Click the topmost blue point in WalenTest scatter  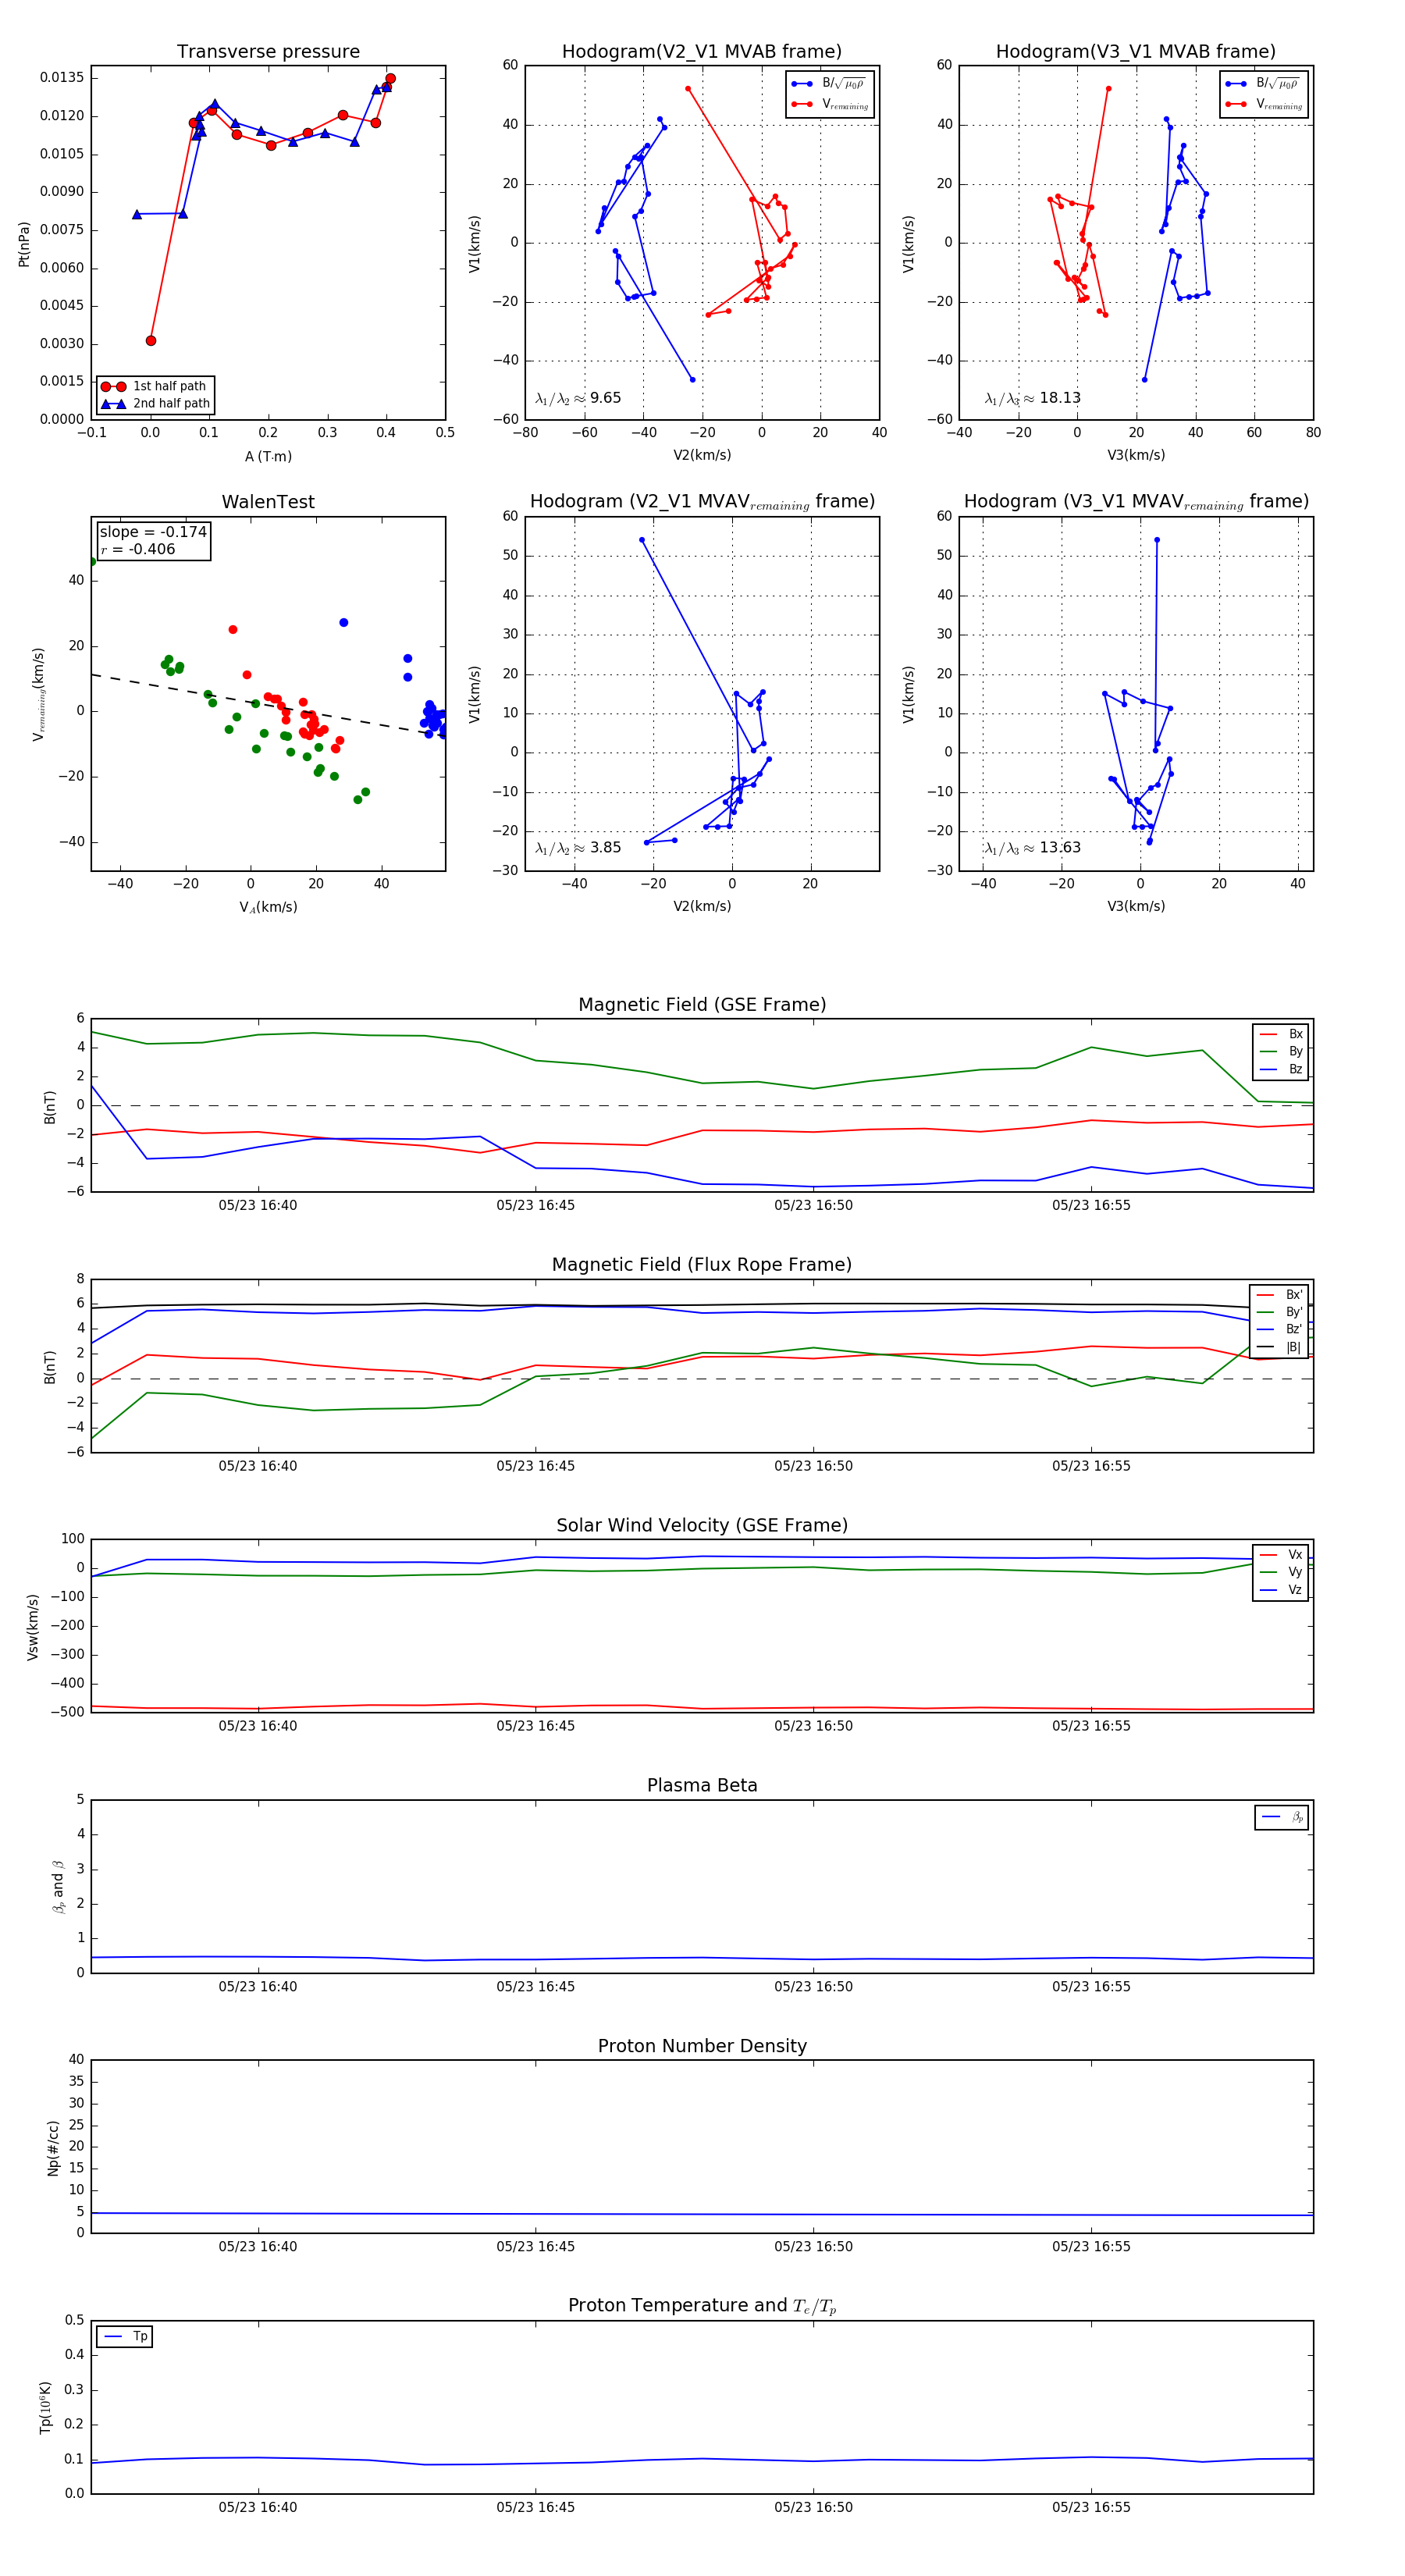[344, 623]
